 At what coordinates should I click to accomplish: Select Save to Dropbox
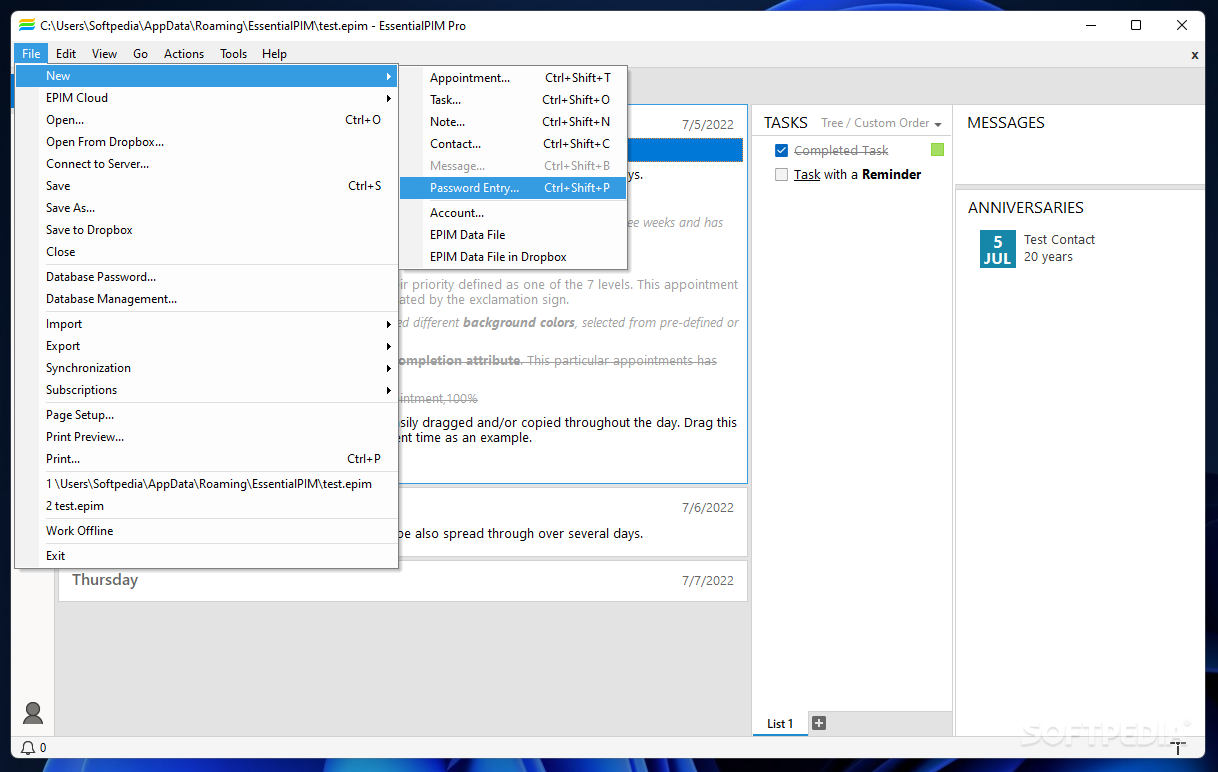point(207,230)
